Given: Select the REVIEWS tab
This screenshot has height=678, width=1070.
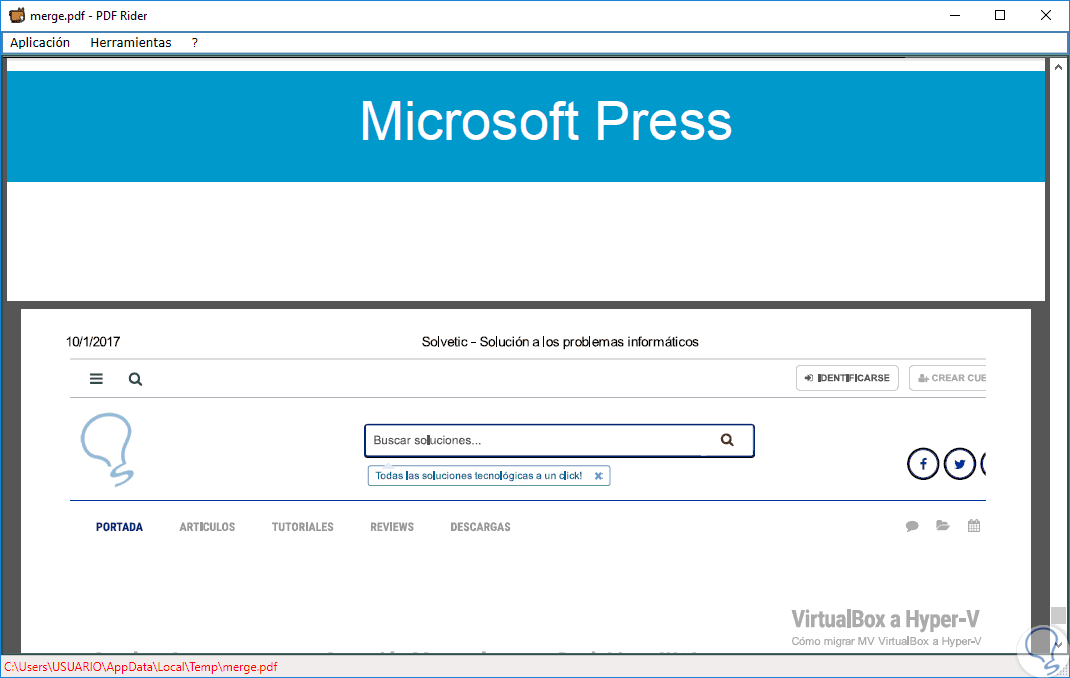Looking at the screenshot, I should (x=392, y=527).
